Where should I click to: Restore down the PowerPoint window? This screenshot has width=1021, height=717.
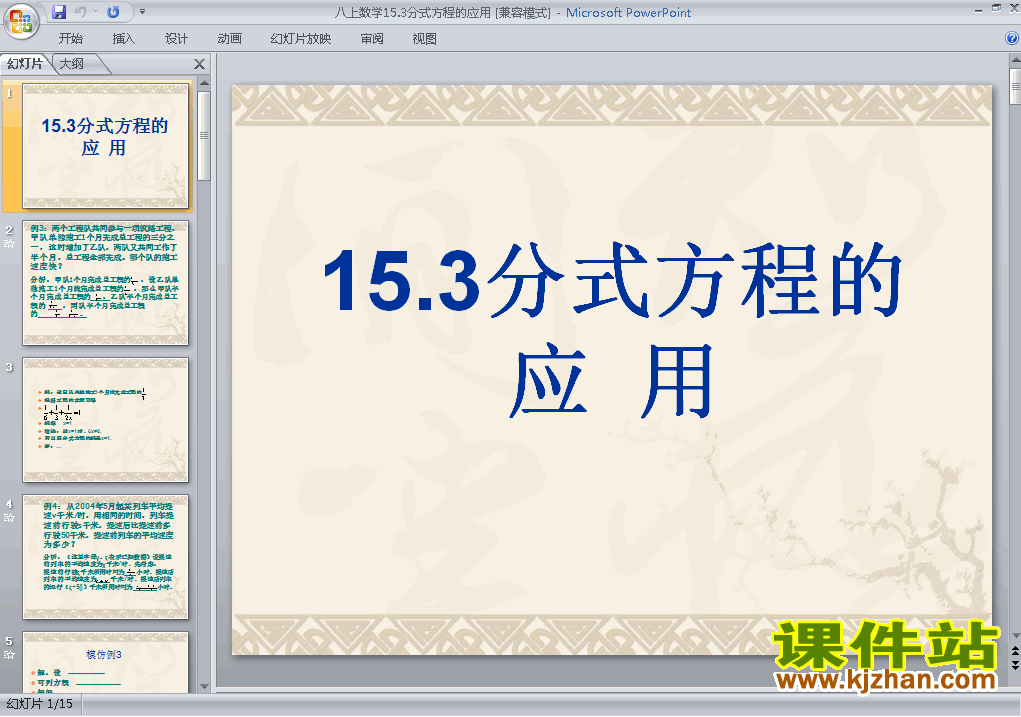tap(996, 8)
